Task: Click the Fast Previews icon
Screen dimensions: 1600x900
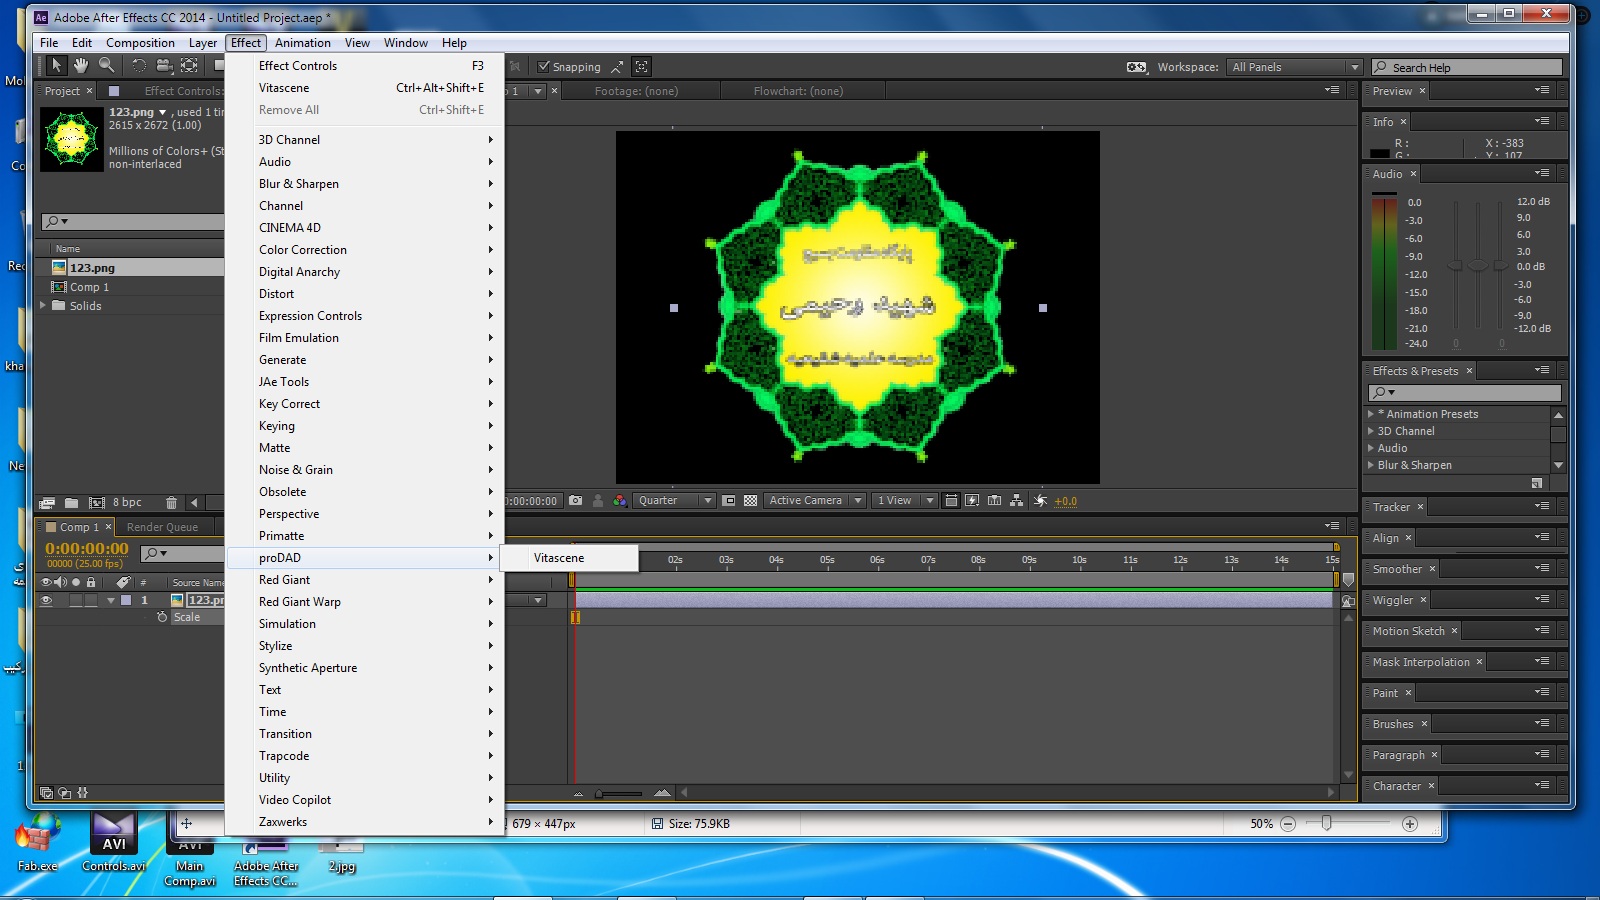Action: coord(972,500)
